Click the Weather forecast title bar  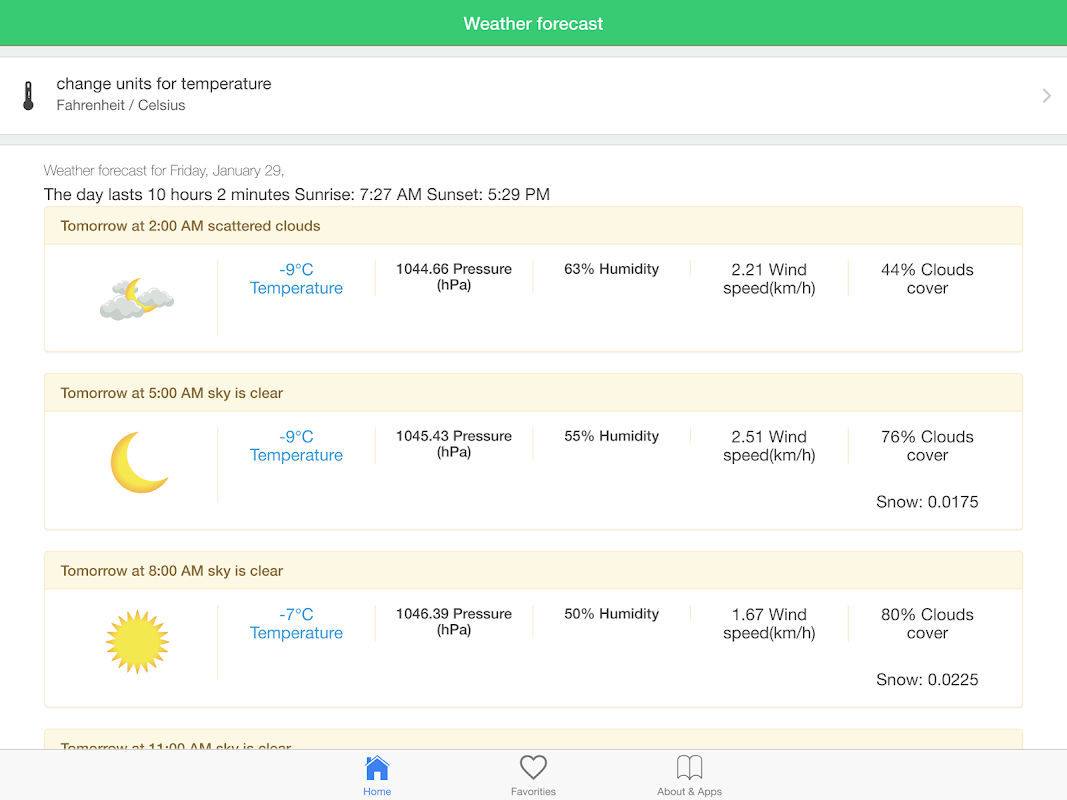click(x=533, y=24)
